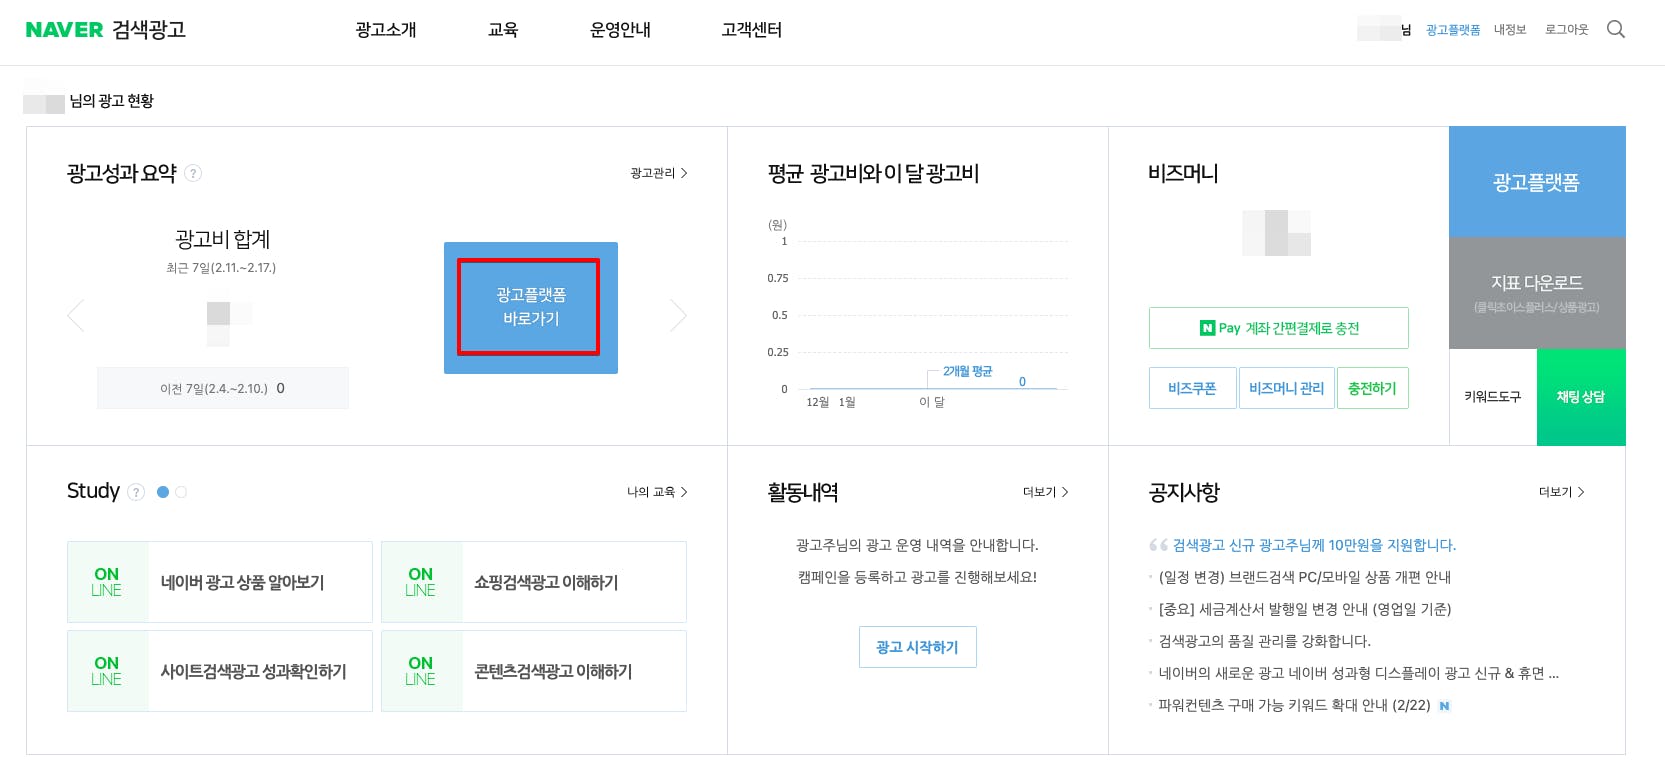Image resolution: width=1665 pixels, height=764 pixels.
Task: Open the 광고소개 menu
Action: [x=386, y=30]
